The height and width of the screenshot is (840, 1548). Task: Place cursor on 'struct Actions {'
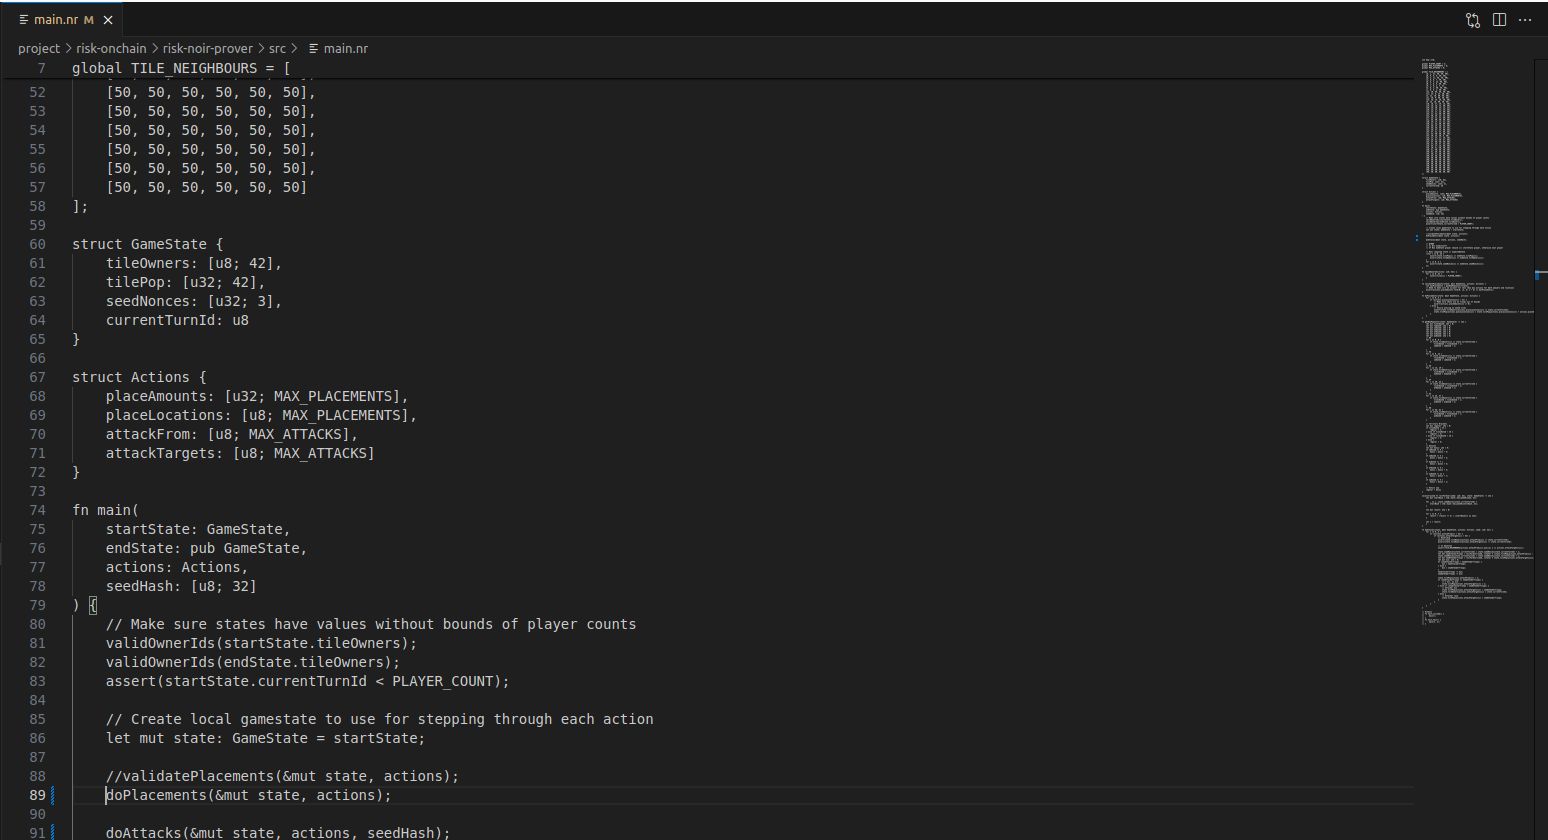click(139, 377)
